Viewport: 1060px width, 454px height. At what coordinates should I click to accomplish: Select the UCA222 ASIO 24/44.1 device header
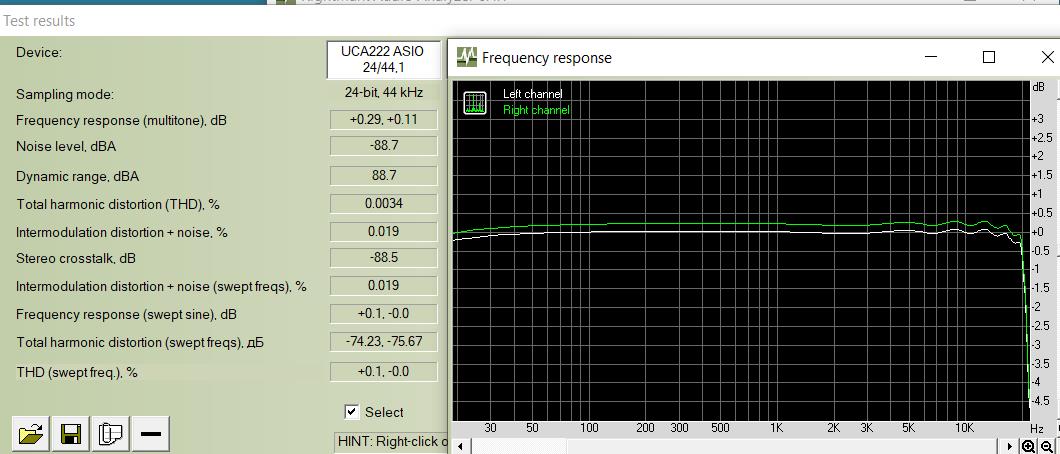tap(383, 59)
